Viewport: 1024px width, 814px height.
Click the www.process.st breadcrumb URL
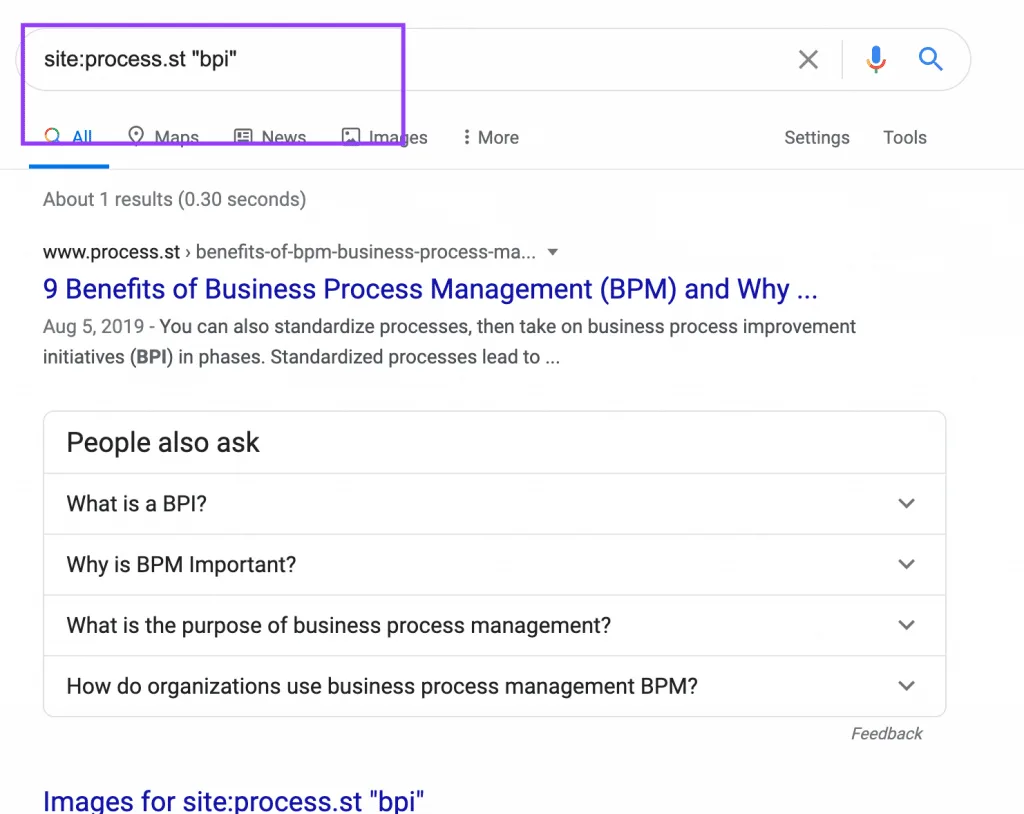(289, 252)
